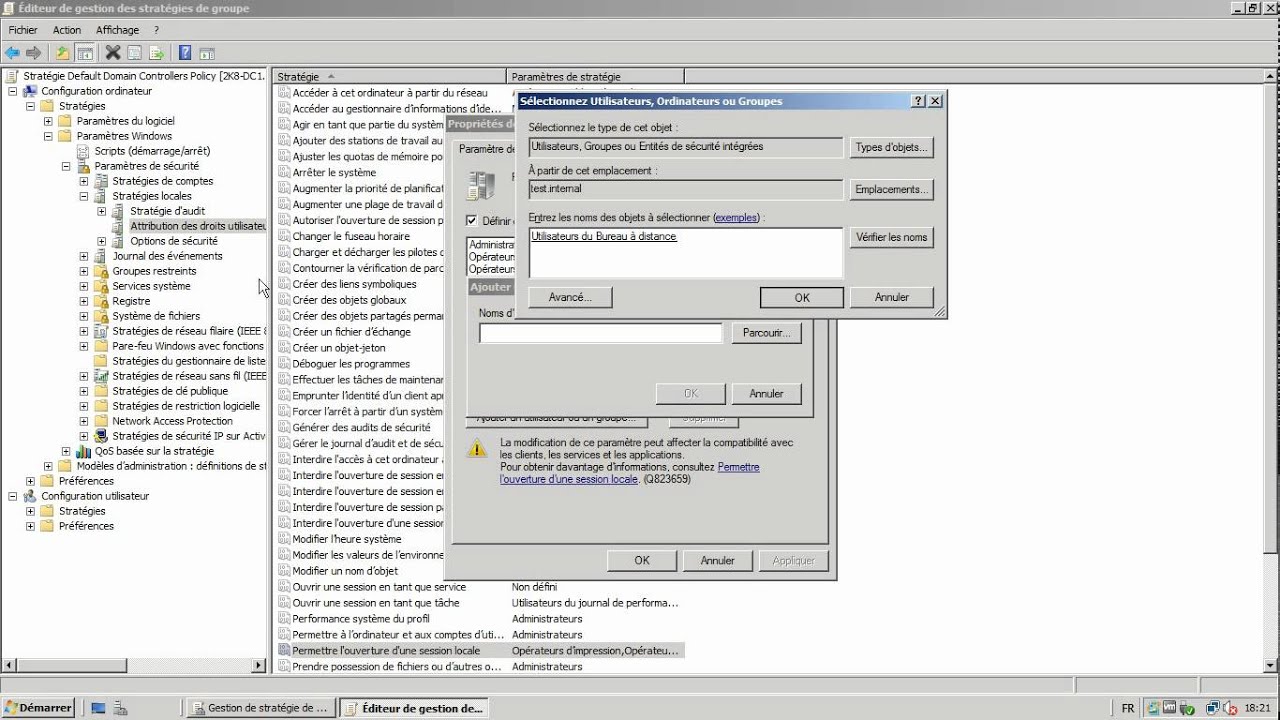Confirm with OK in the selection dialog
Viewport: 1280px width, 720px height.
coord(802,297)
